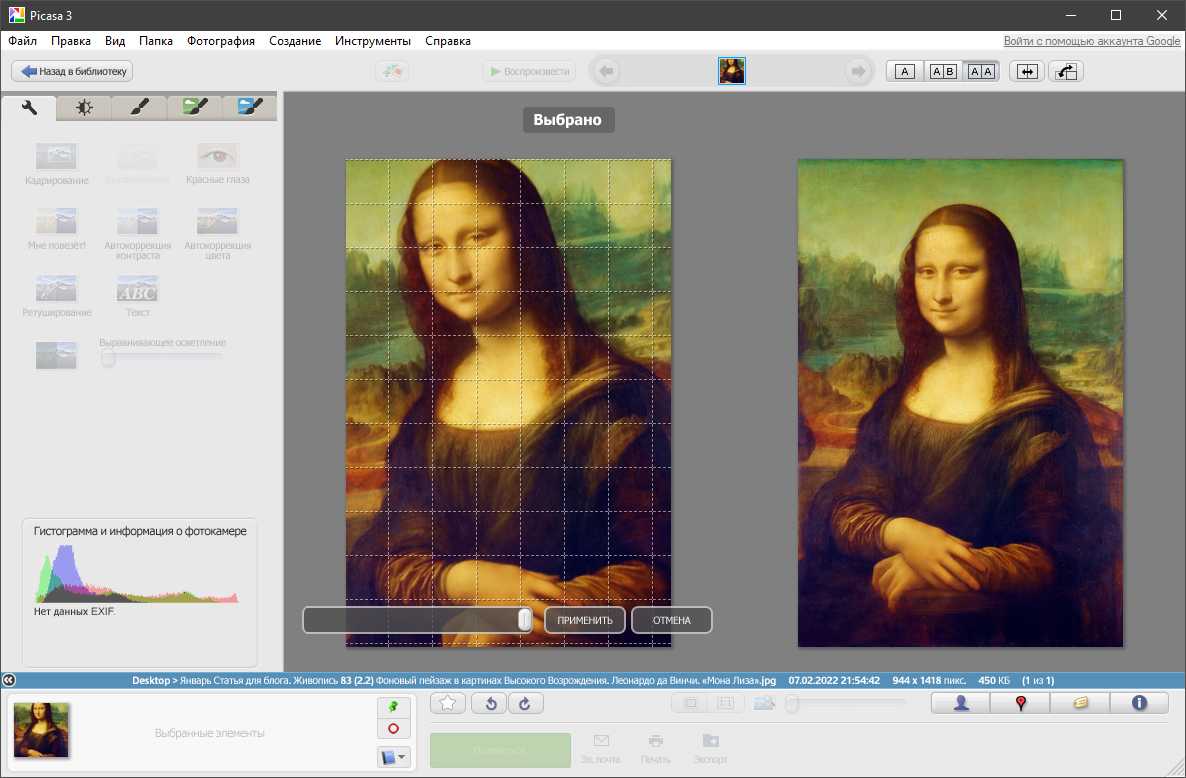Pin selected item with green pushpin

(x=393, y=707)
